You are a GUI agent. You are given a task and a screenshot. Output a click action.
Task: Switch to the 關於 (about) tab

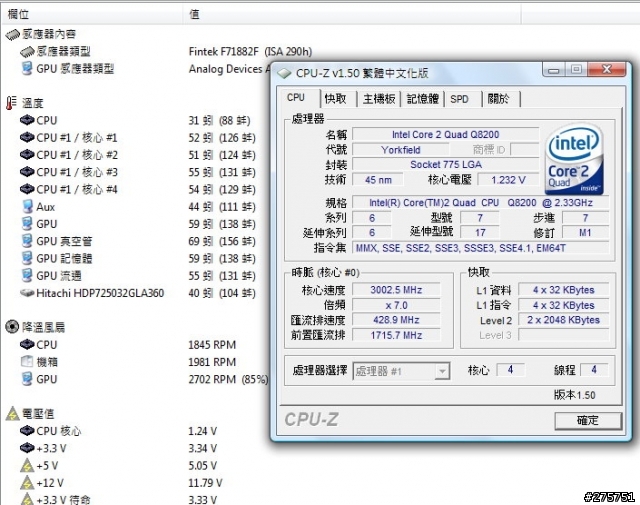click(x=499, y=98)
